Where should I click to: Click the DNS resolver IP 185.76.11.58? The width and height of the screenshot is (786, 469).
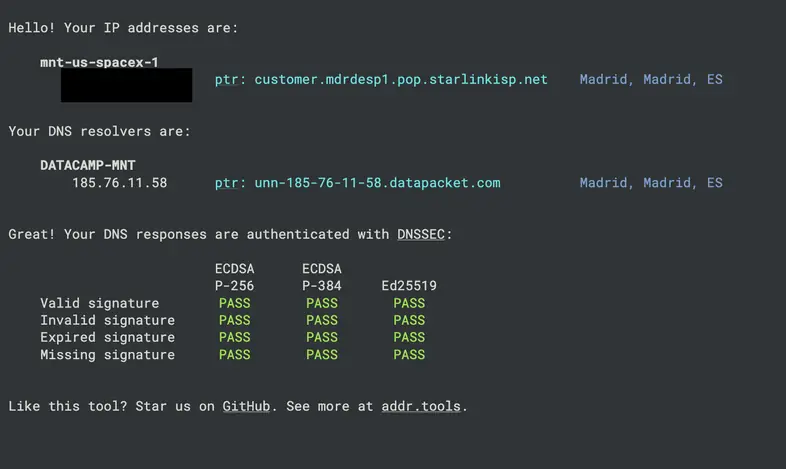(120, 183)
